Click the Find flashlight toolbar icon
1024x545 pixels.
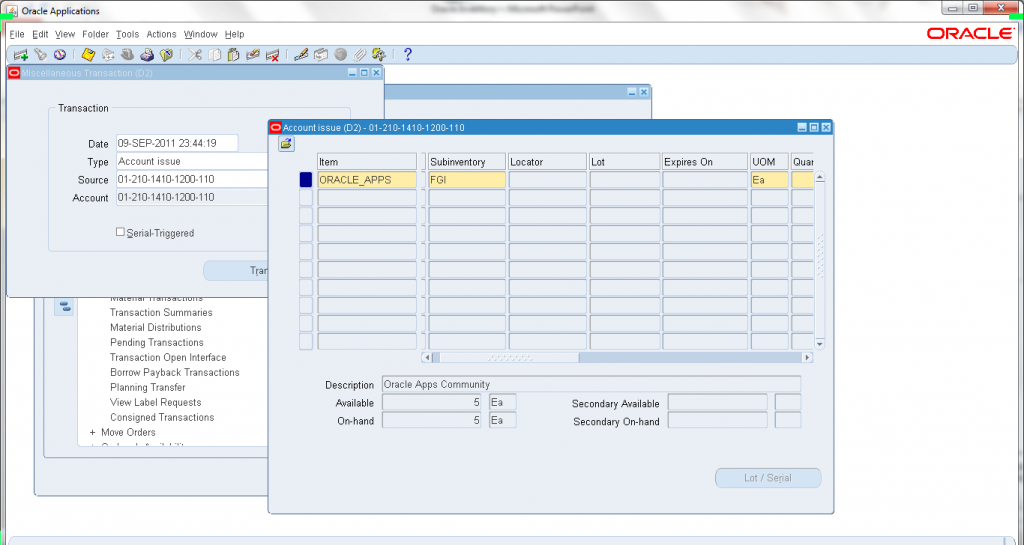pos(40,55)
